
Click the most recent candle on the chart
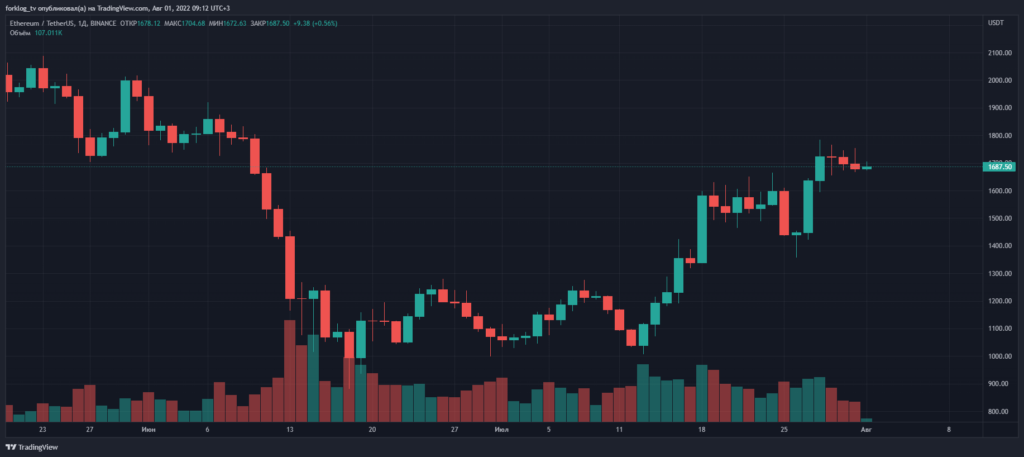click(866, 168)
